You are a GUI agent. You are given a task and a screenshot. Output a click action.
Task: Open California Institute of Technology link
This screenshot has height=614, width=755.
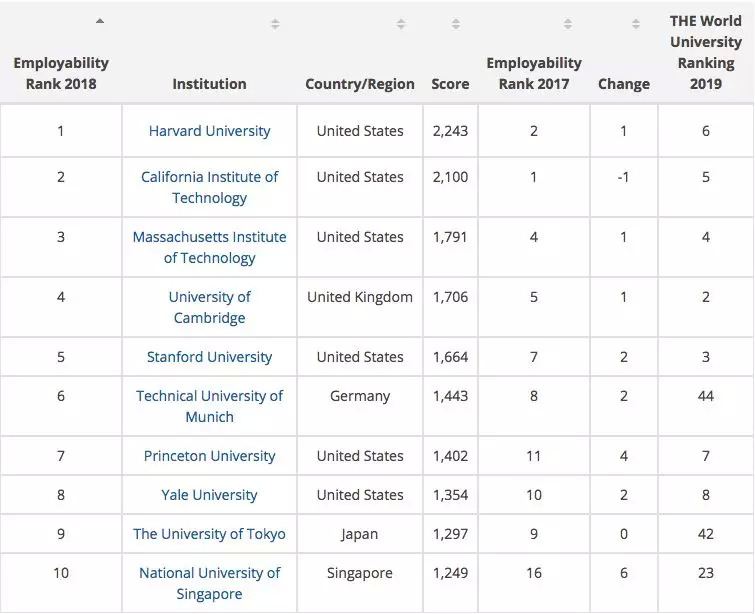(209, 187)
